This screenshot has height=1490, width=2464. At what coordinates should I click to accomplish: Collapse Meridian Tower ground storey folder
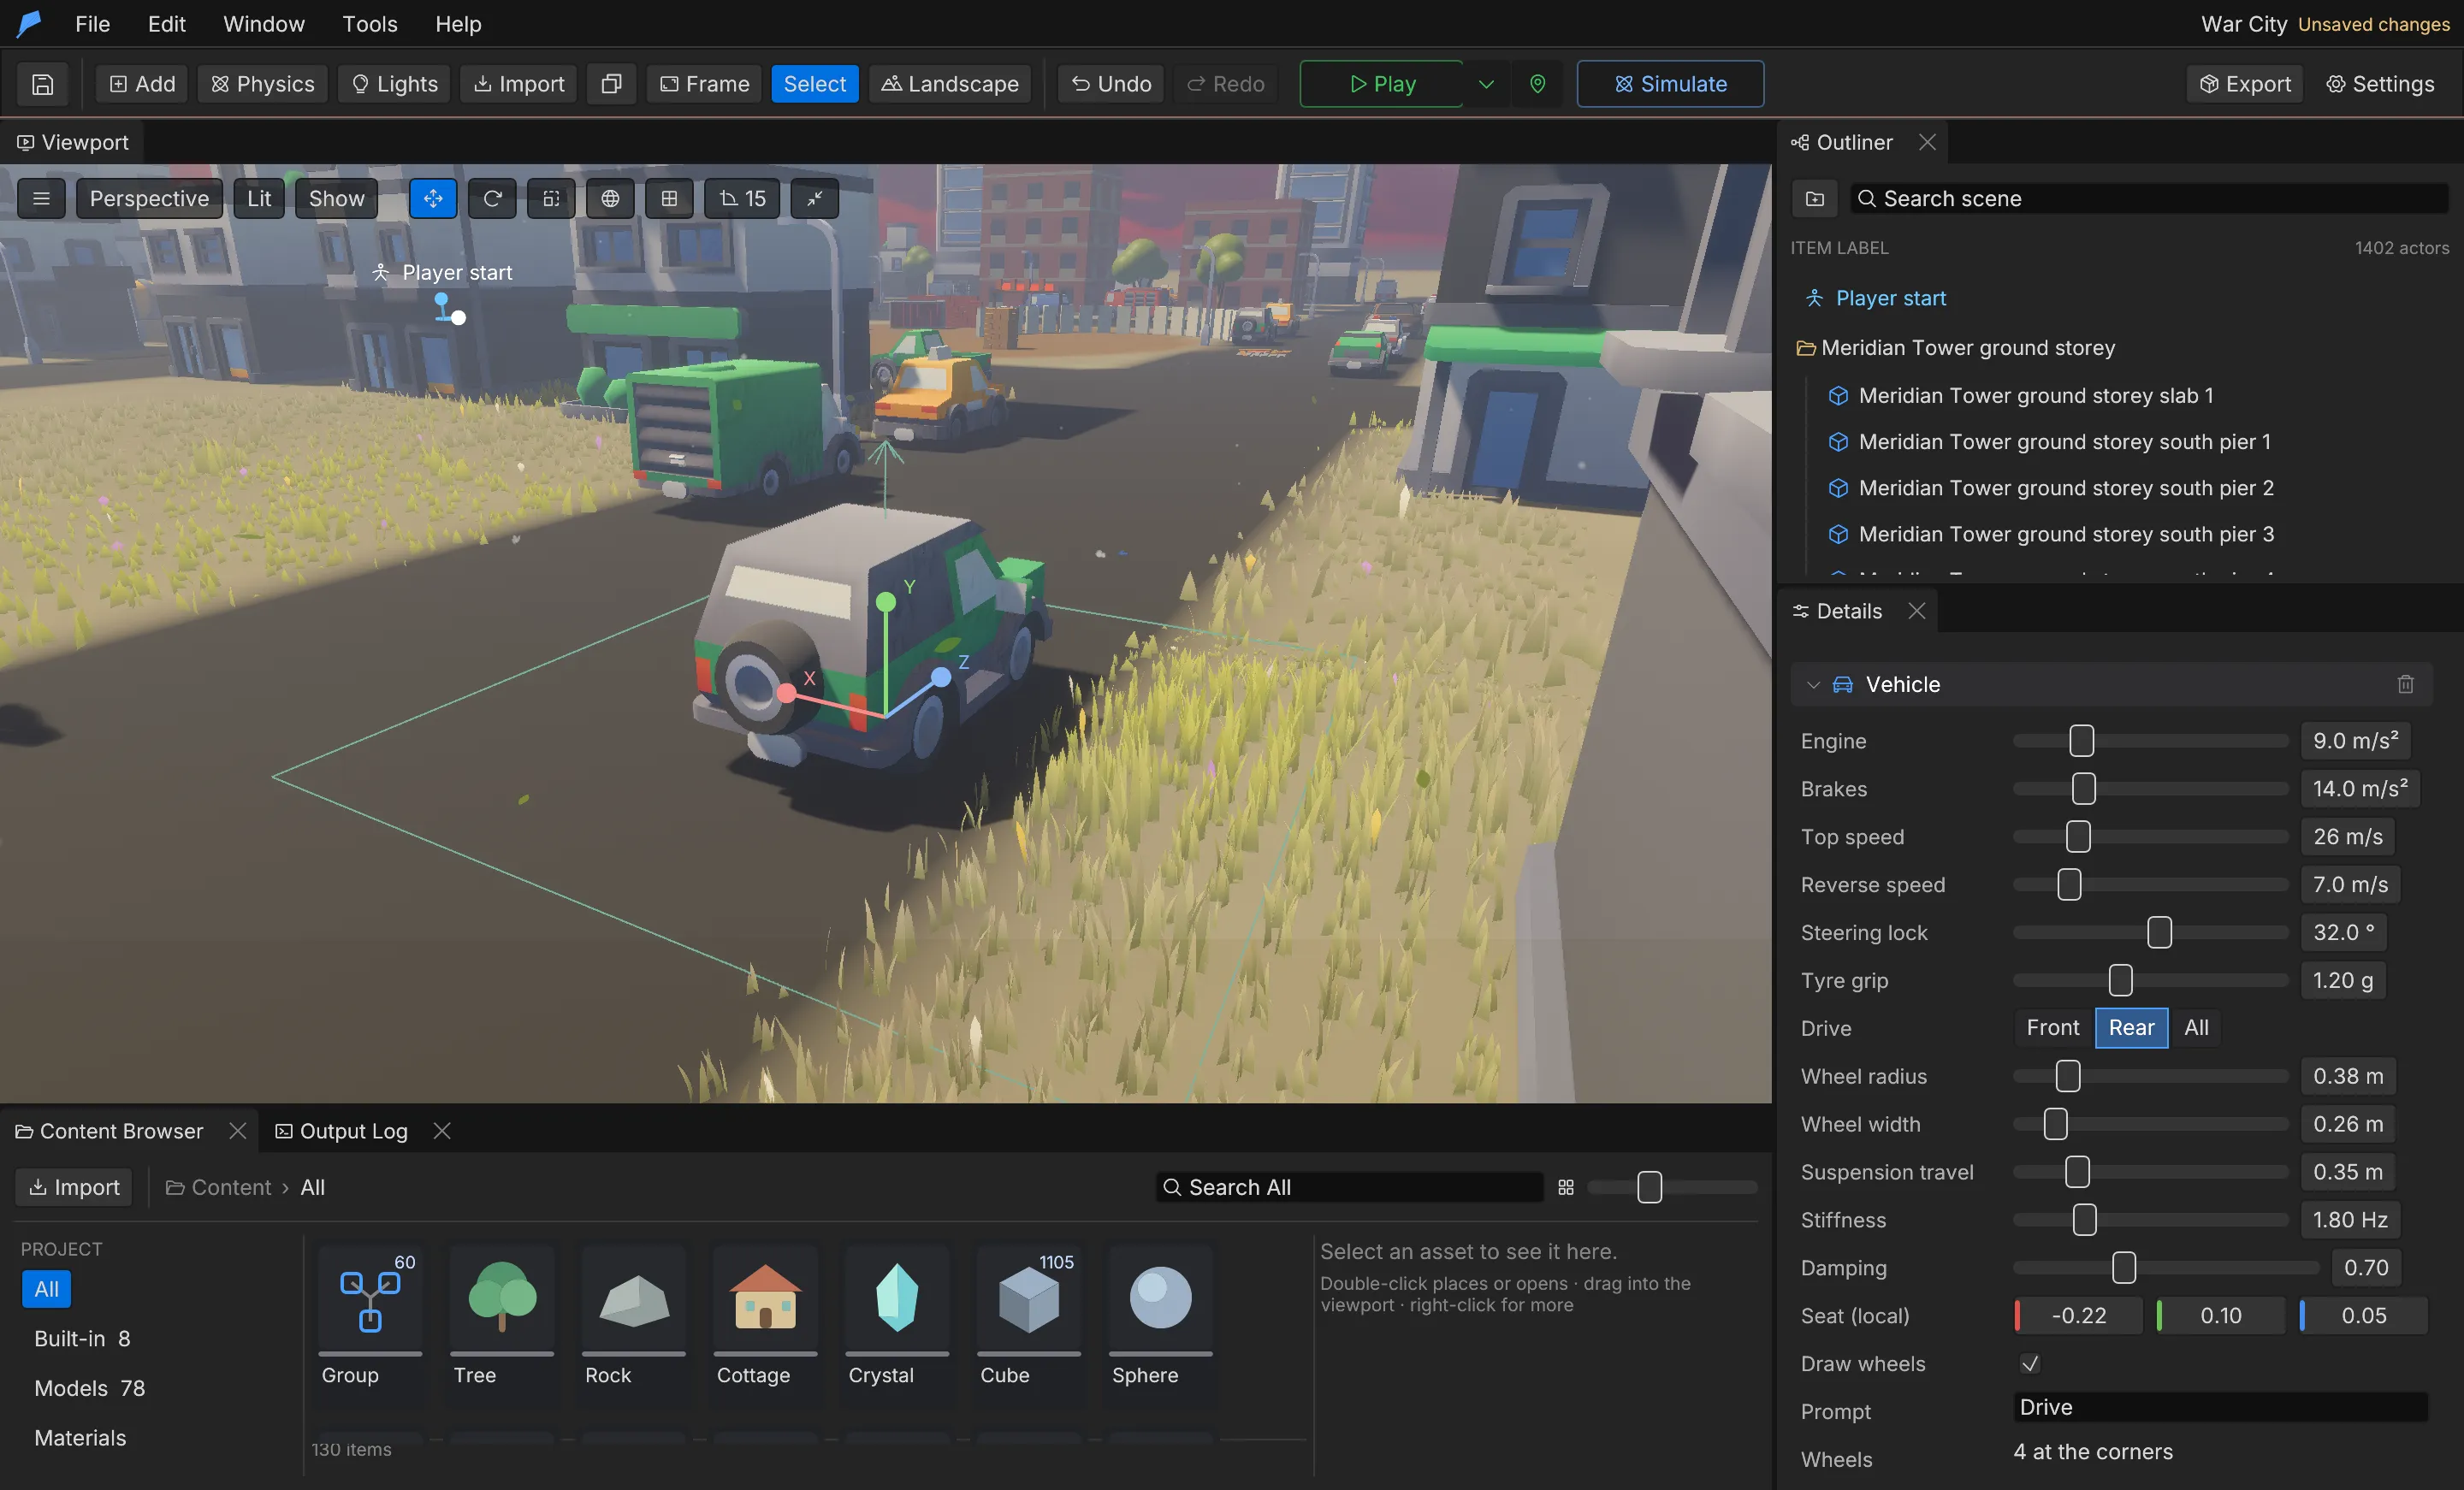point(1805,348)
